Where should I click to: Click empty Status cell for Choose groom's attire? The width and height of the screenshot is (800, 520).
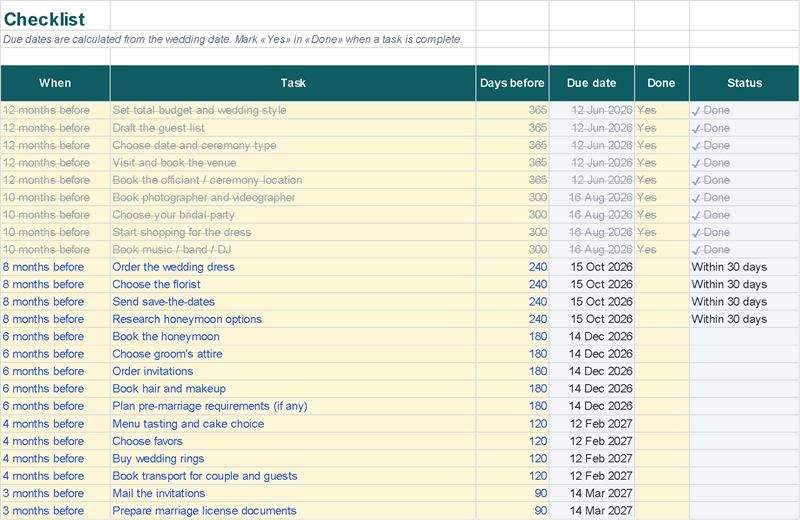744,354
